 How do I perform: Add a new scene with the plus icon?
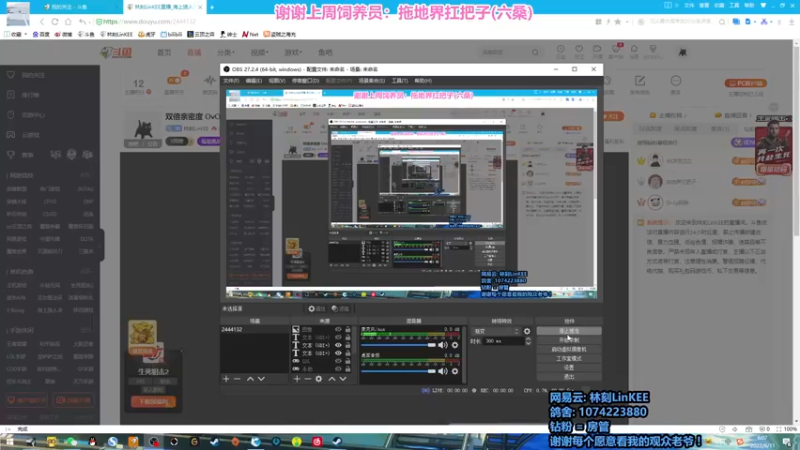pyautogui.click(x=226, y=379)
